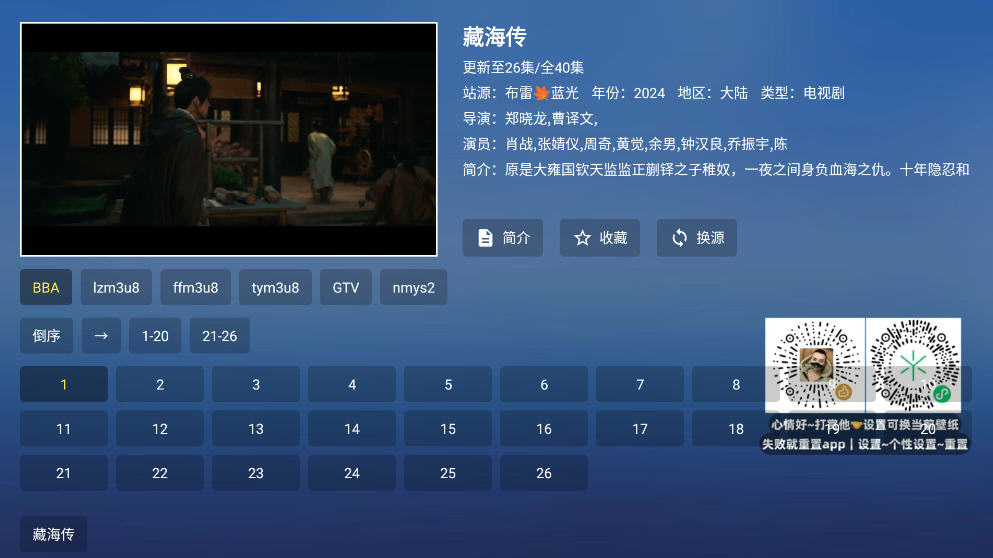This screenshot has height=558, width=993.
Task: Play episode 1
Action: click(x=64, y=384)
